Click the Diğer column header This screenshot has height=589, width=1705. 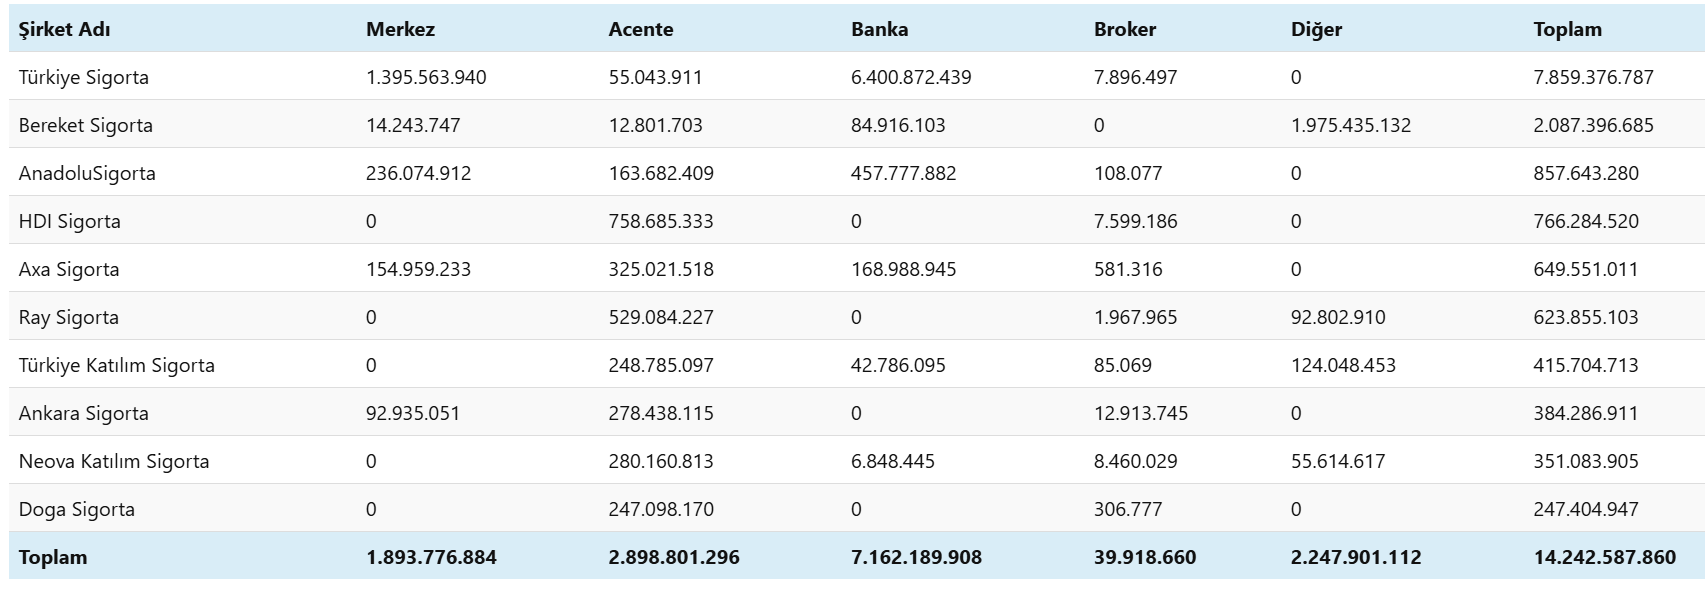pyautogui.click(x=1316, y=29)
